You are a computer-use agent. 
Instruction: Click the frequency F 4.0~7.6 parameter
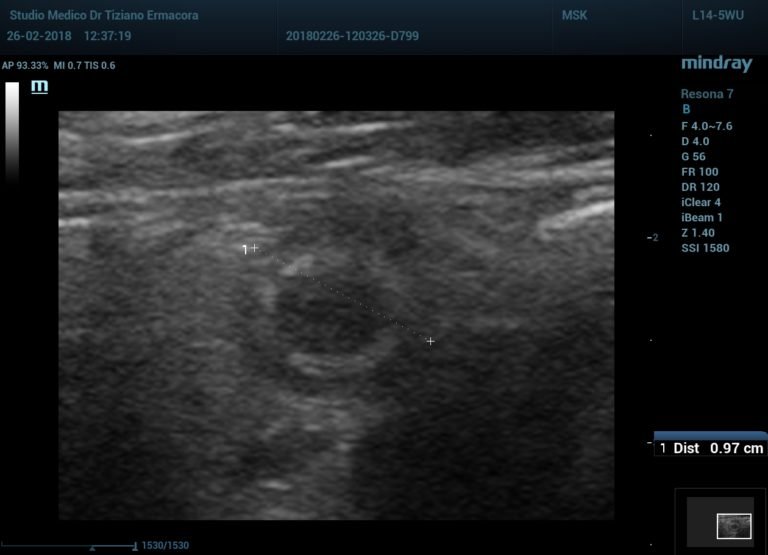tap(706, 126)
